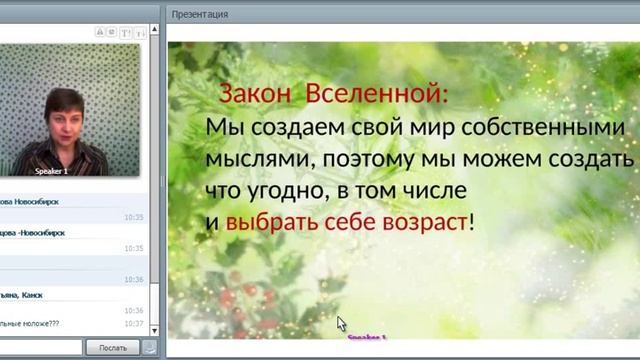The width and height of the screenshot is (640, 360).
Task: Click the slide line starting 'Мы создаем свой мир'
Action: coord(415,127)
